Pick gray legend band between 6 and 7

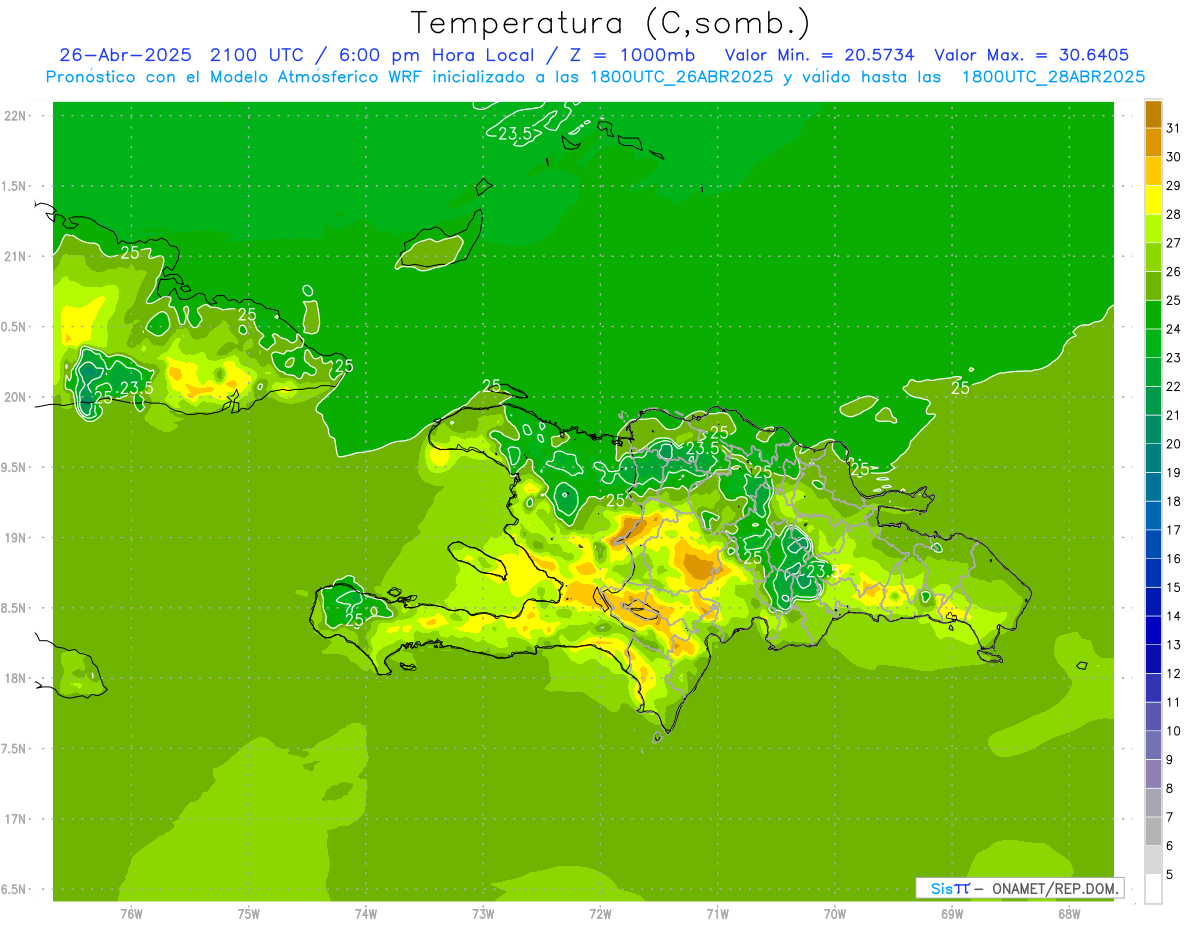[1153, 831]
